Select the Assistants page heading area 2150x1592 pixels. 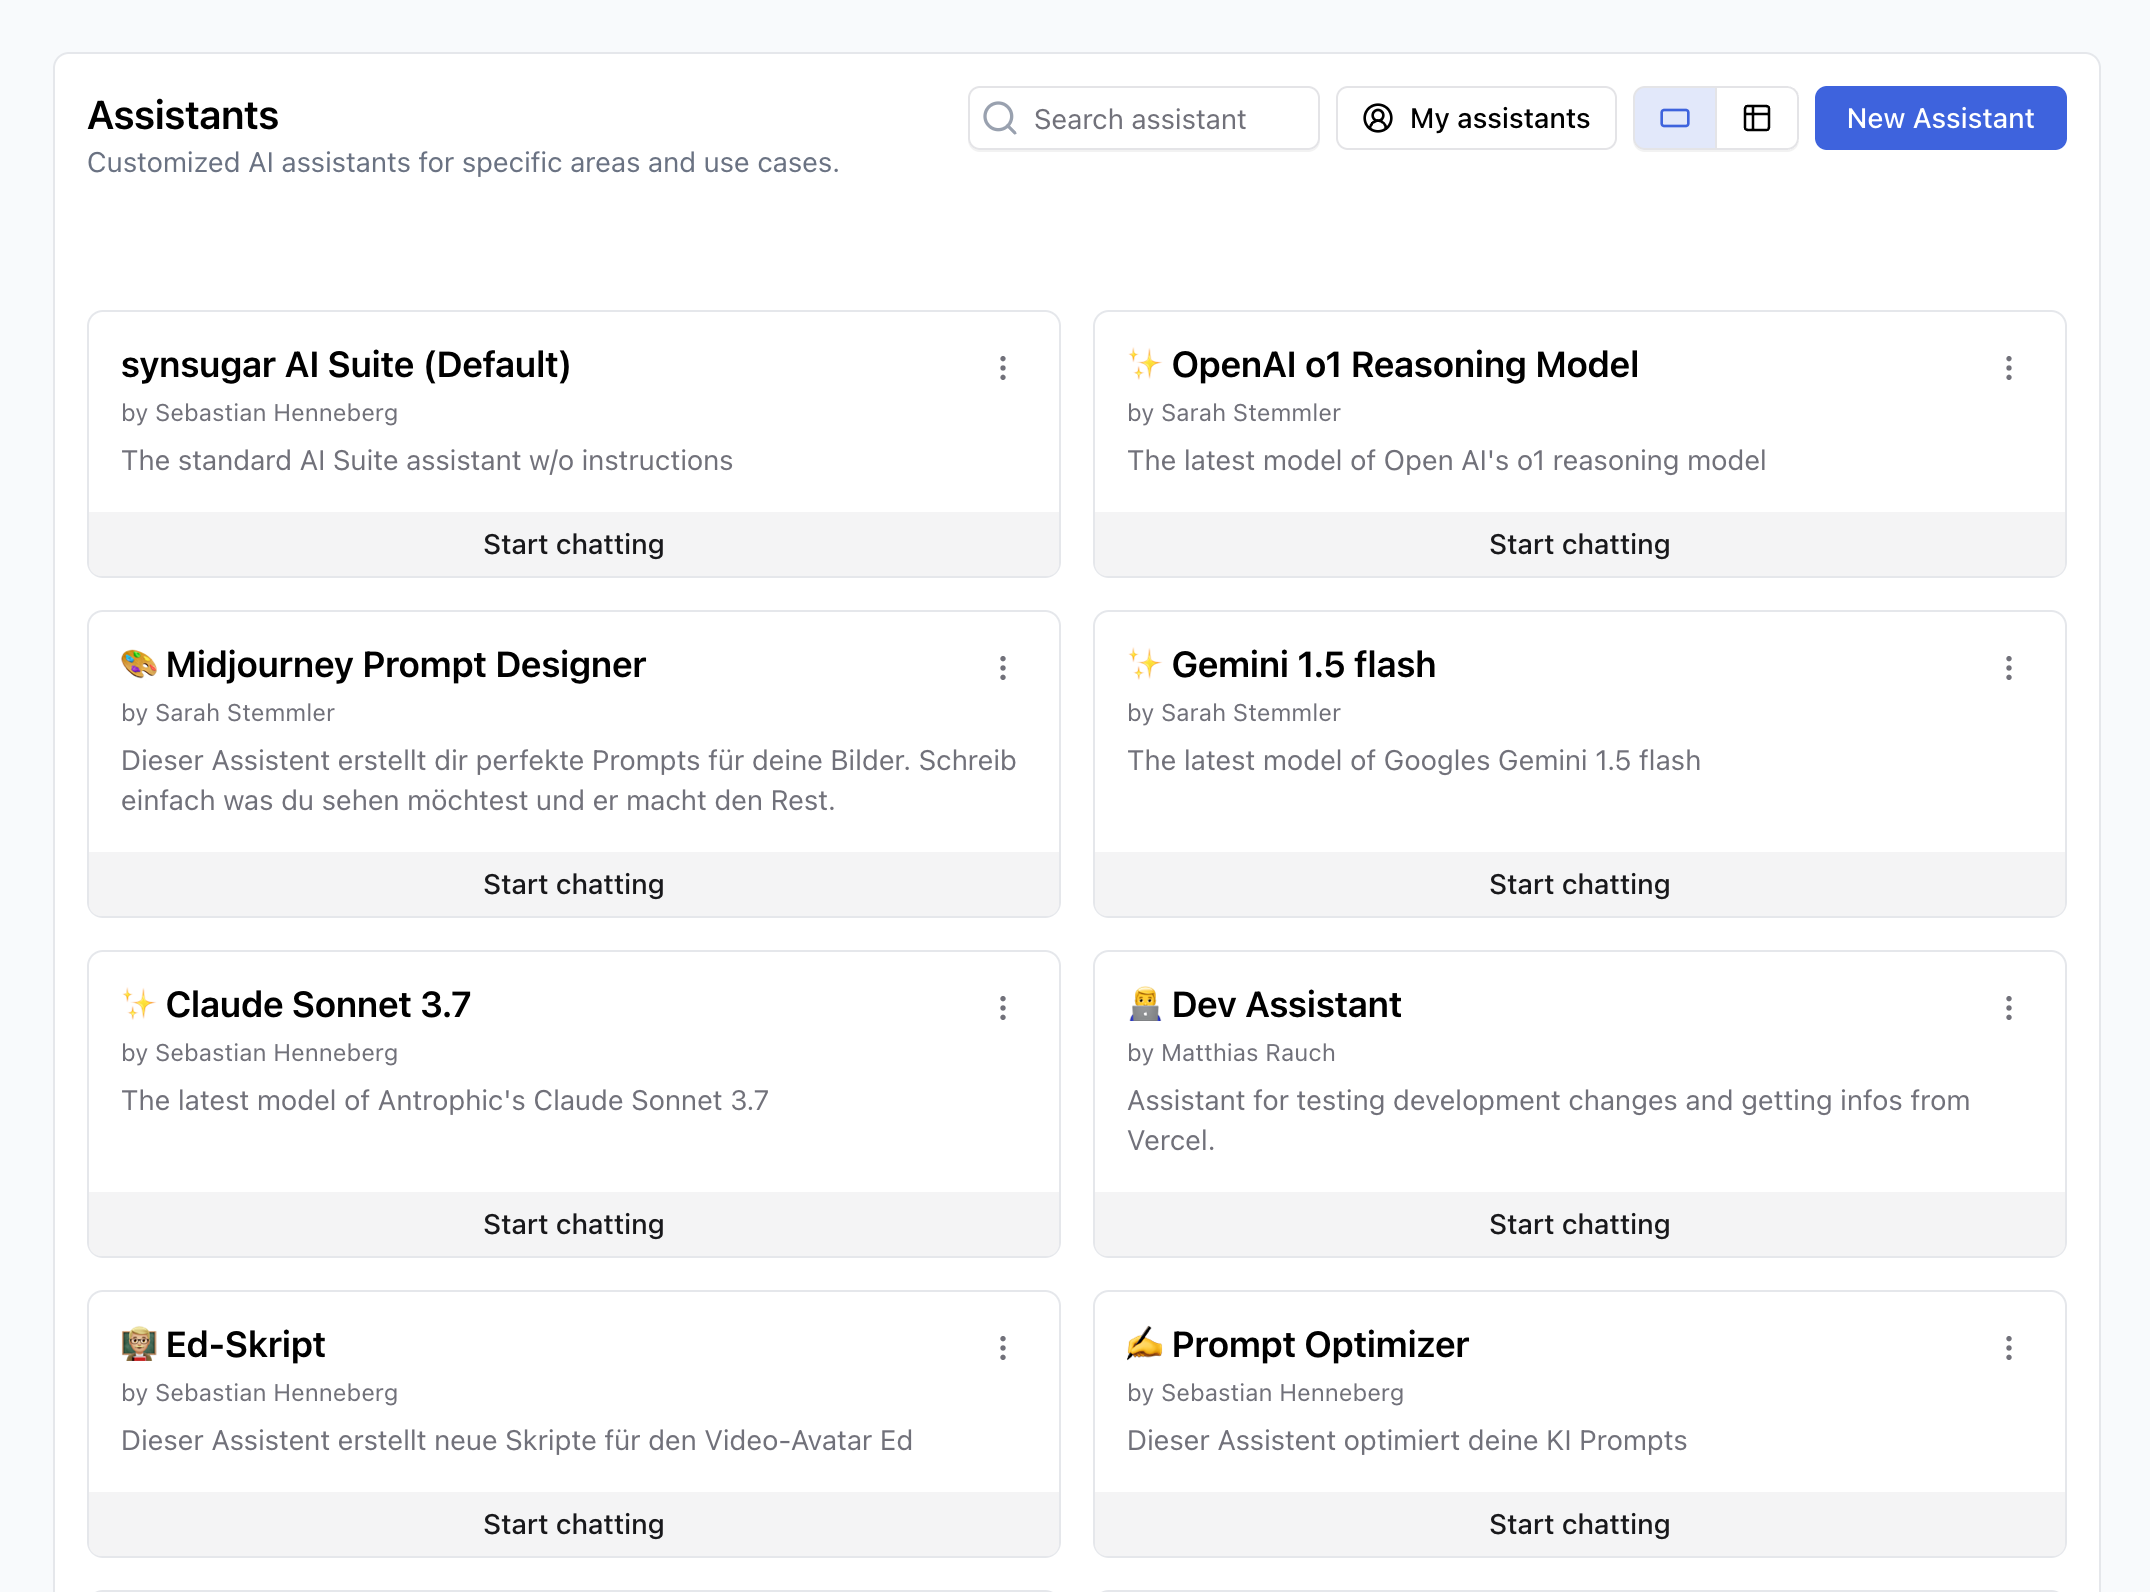coord(183,115)
